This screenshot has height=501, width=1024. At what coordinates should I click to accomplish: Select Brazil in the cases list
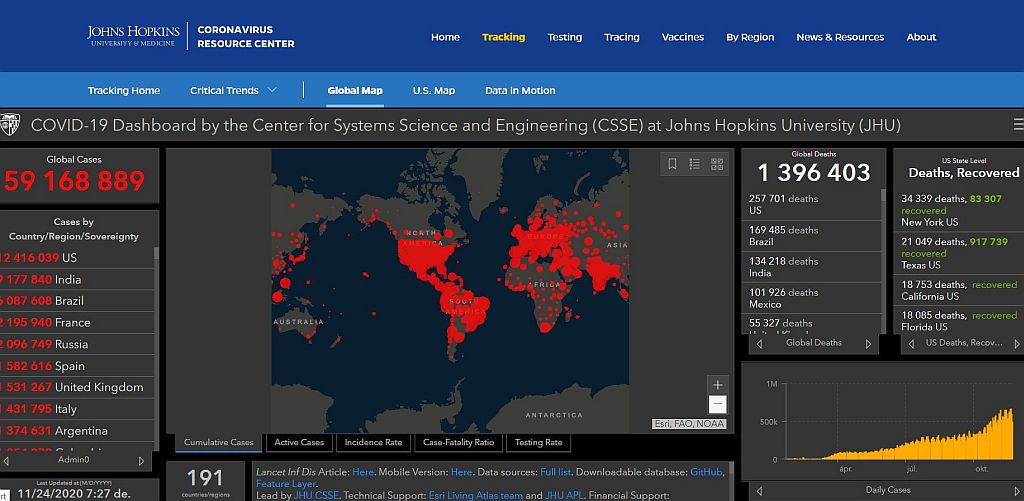(78, 301)
